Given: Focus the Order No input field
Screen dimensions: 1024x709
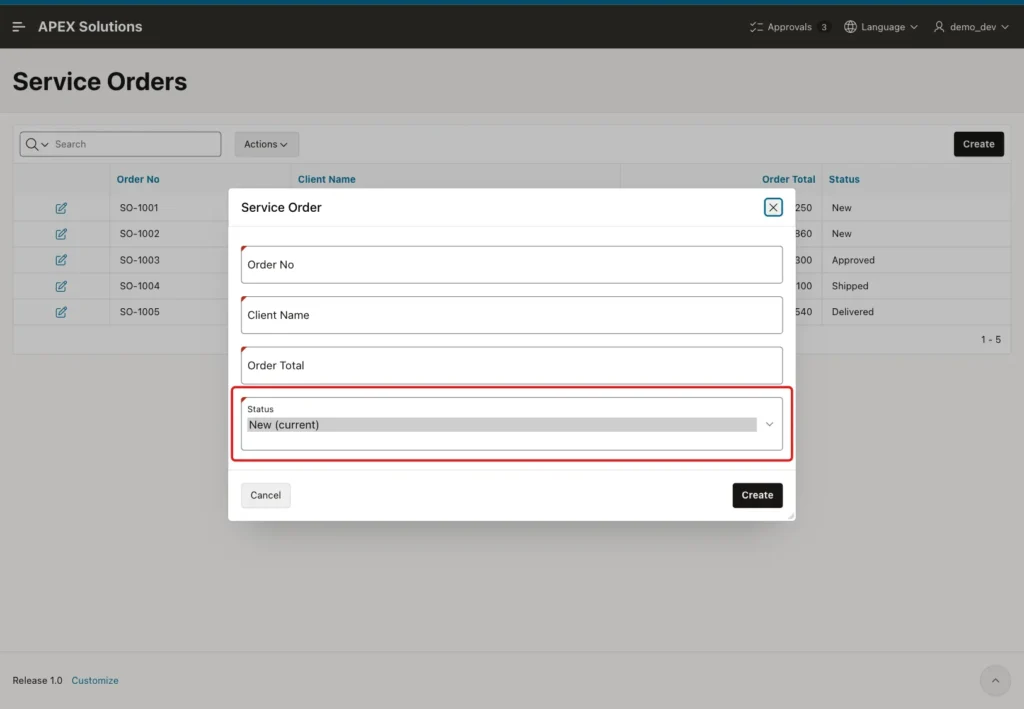Looking at the screenshot, I should pos(511,264).
